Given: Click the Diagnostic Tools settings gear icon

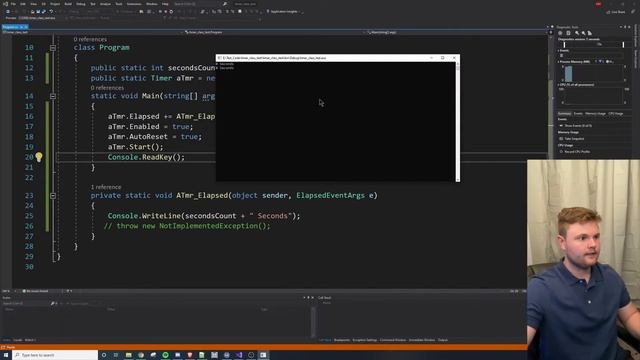Looking at the screenshot, I should (560, 33).
